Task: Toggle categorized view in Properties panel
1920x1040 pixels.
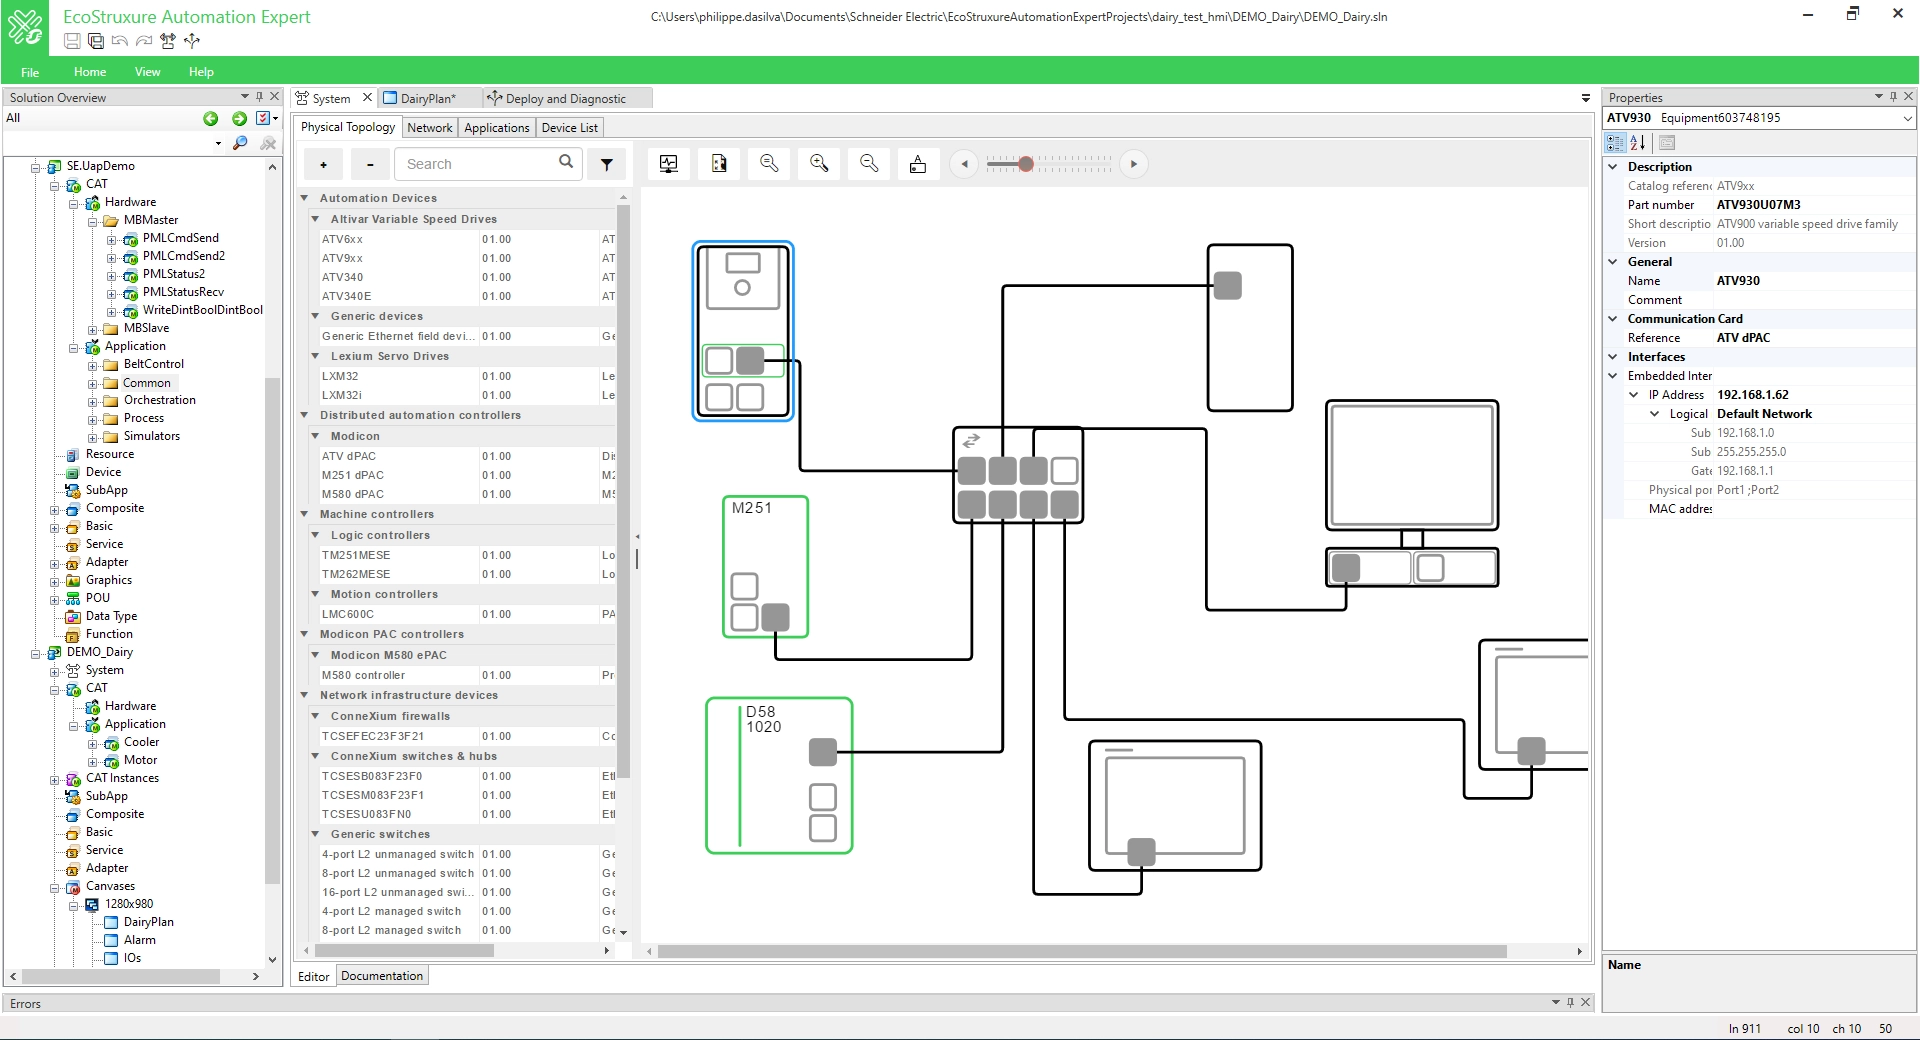Action: coord(1613,143)
